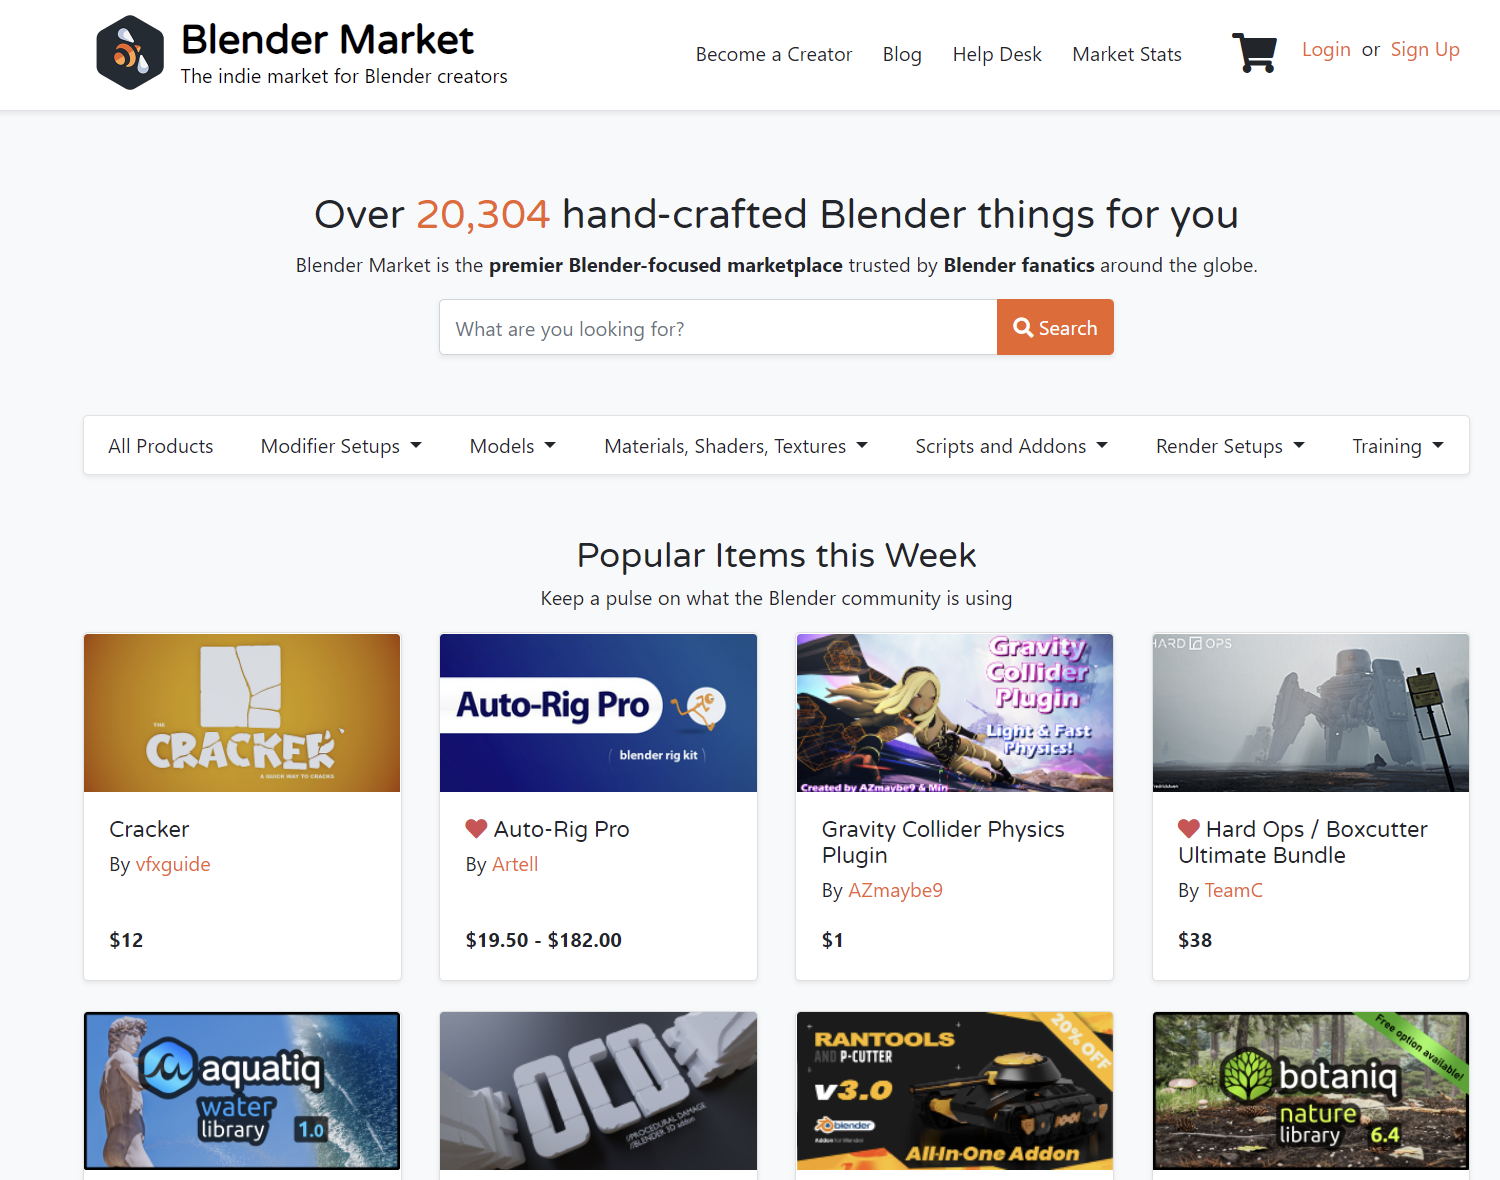The width and height of the screenshot is (1500, 1180).
Task: Open the Materials, Shaders, Textures dropdown
Action: coord(736,446)
